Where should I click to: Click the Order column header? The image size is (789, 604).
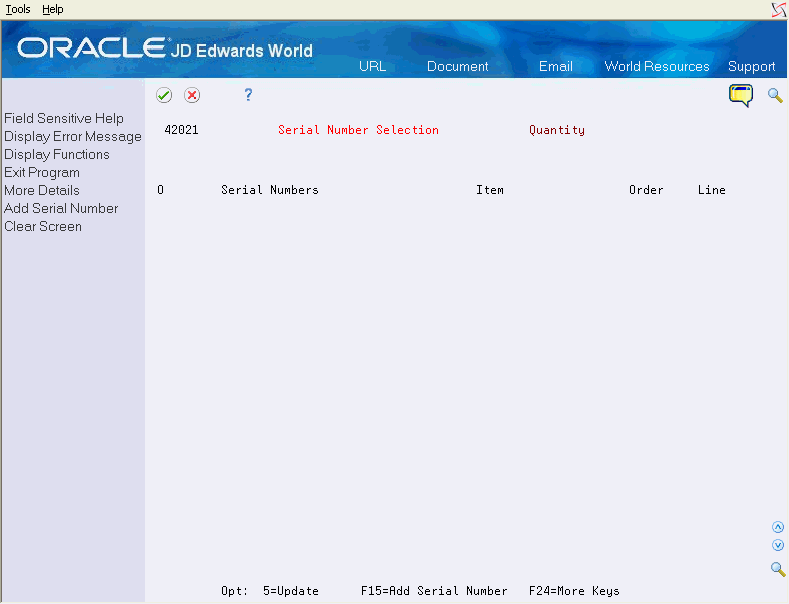point(646,190)
